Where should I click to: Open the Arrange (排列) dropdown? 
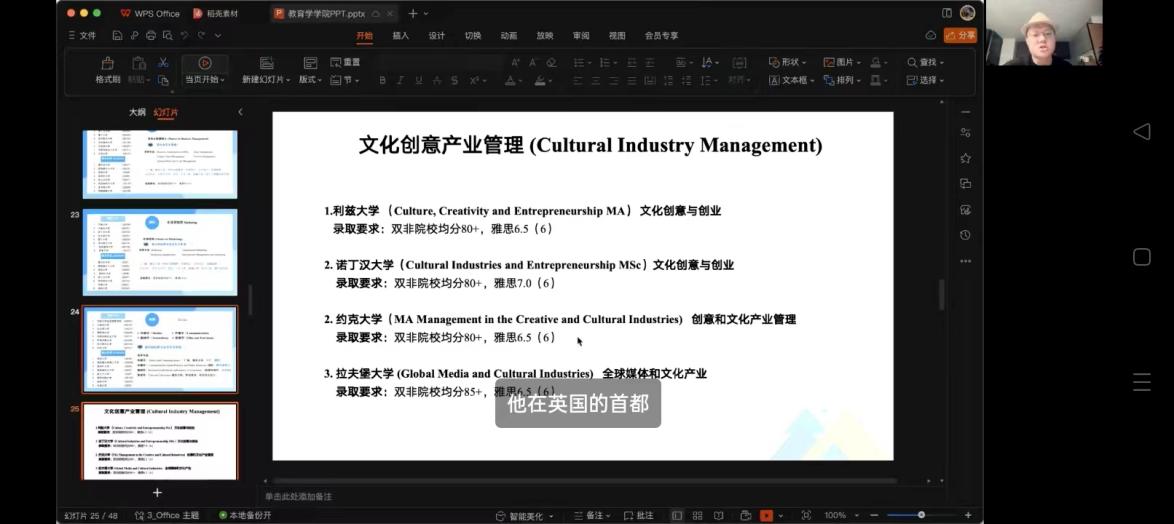pyautogui.click(x=842, y=80)
